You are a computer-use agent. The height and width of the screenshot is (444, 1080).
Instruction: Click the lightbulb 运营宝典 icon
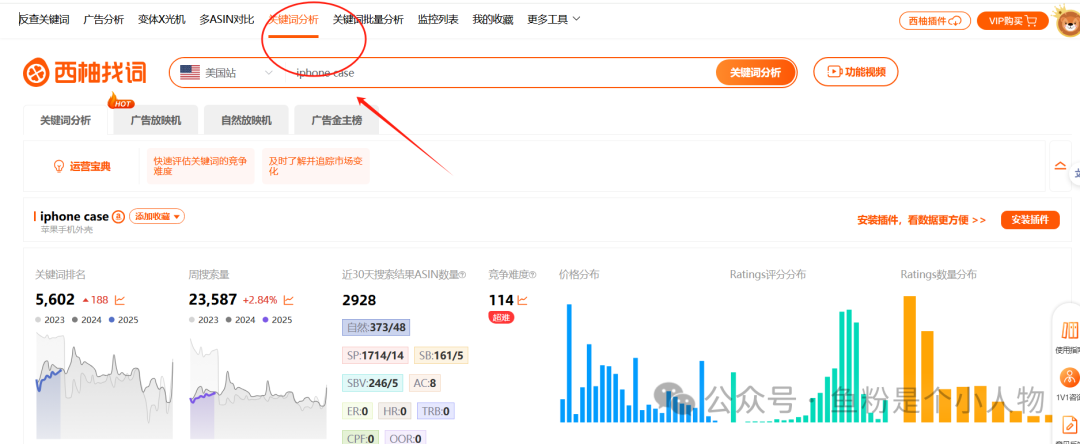click(x=59, y=166)
